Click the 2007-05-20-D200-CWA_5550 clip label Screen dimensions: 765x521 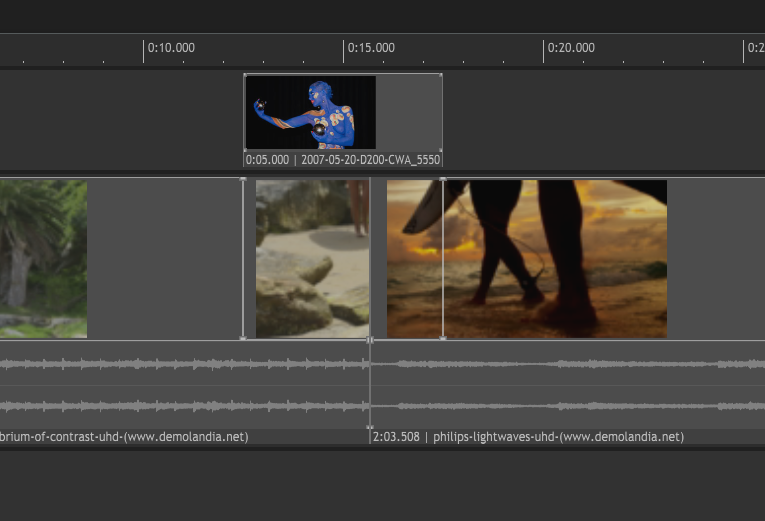click(x=371, y=160)
